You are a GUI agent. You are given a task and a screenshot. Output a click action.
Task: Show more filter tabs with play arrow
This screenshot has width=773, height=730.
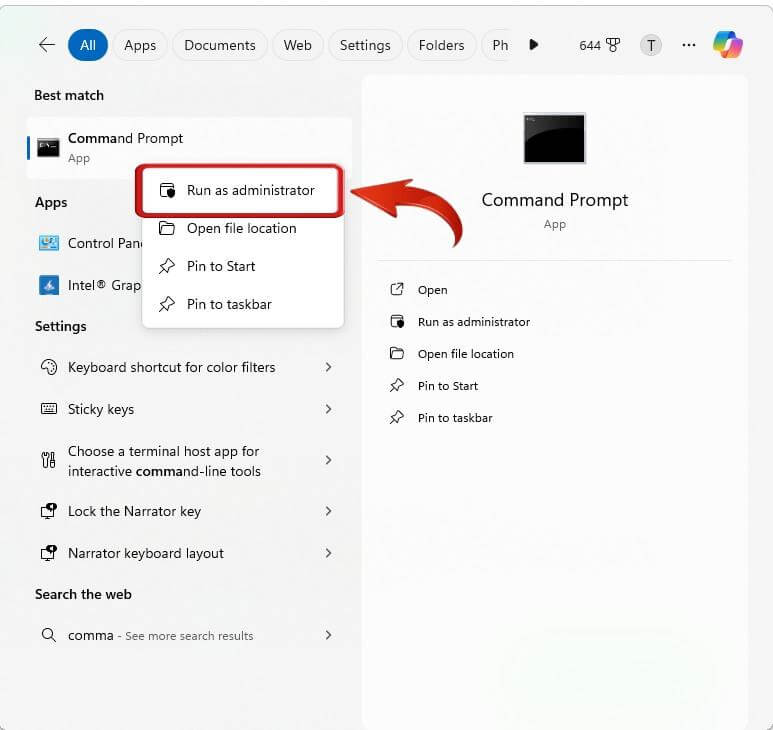533,45
